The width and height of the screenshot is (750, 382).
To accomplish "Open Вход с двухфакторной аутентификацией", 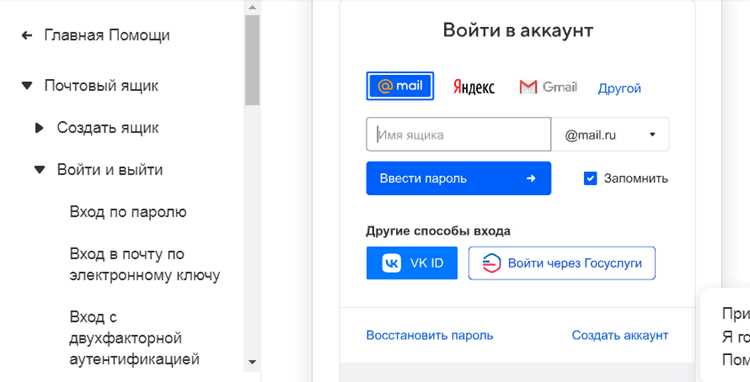I will pos(134,338).
